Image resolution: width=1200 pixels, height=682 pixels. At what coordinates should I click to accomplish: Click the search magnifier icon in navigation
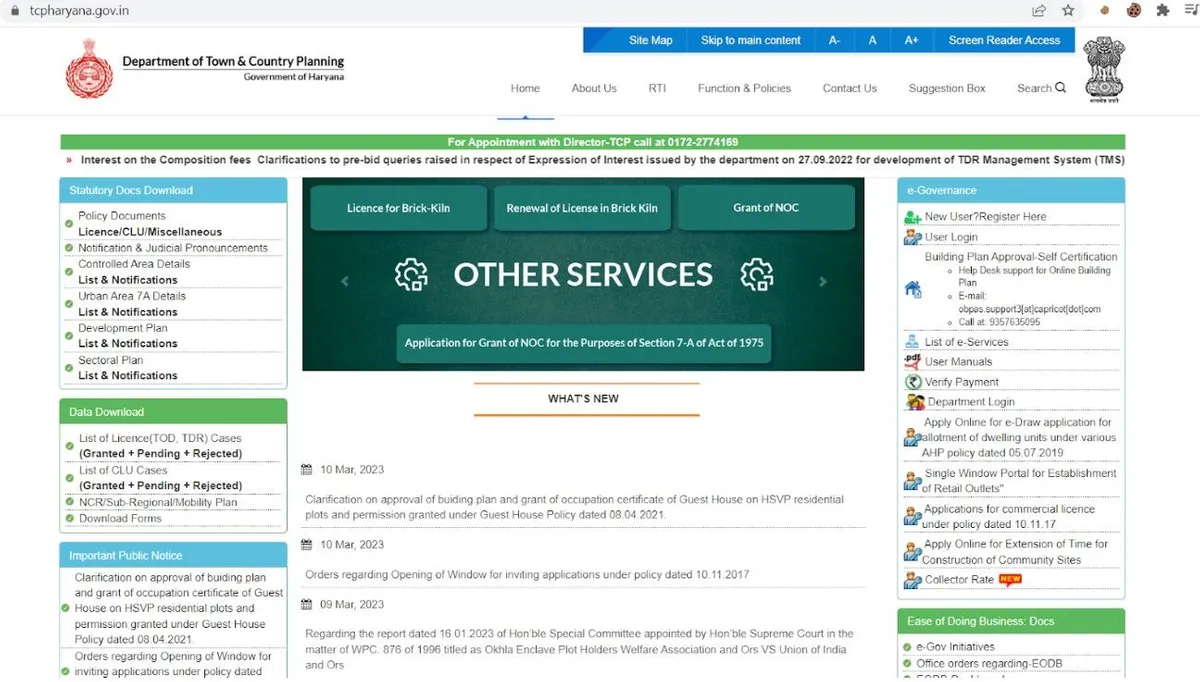[x=1060, y=88]
